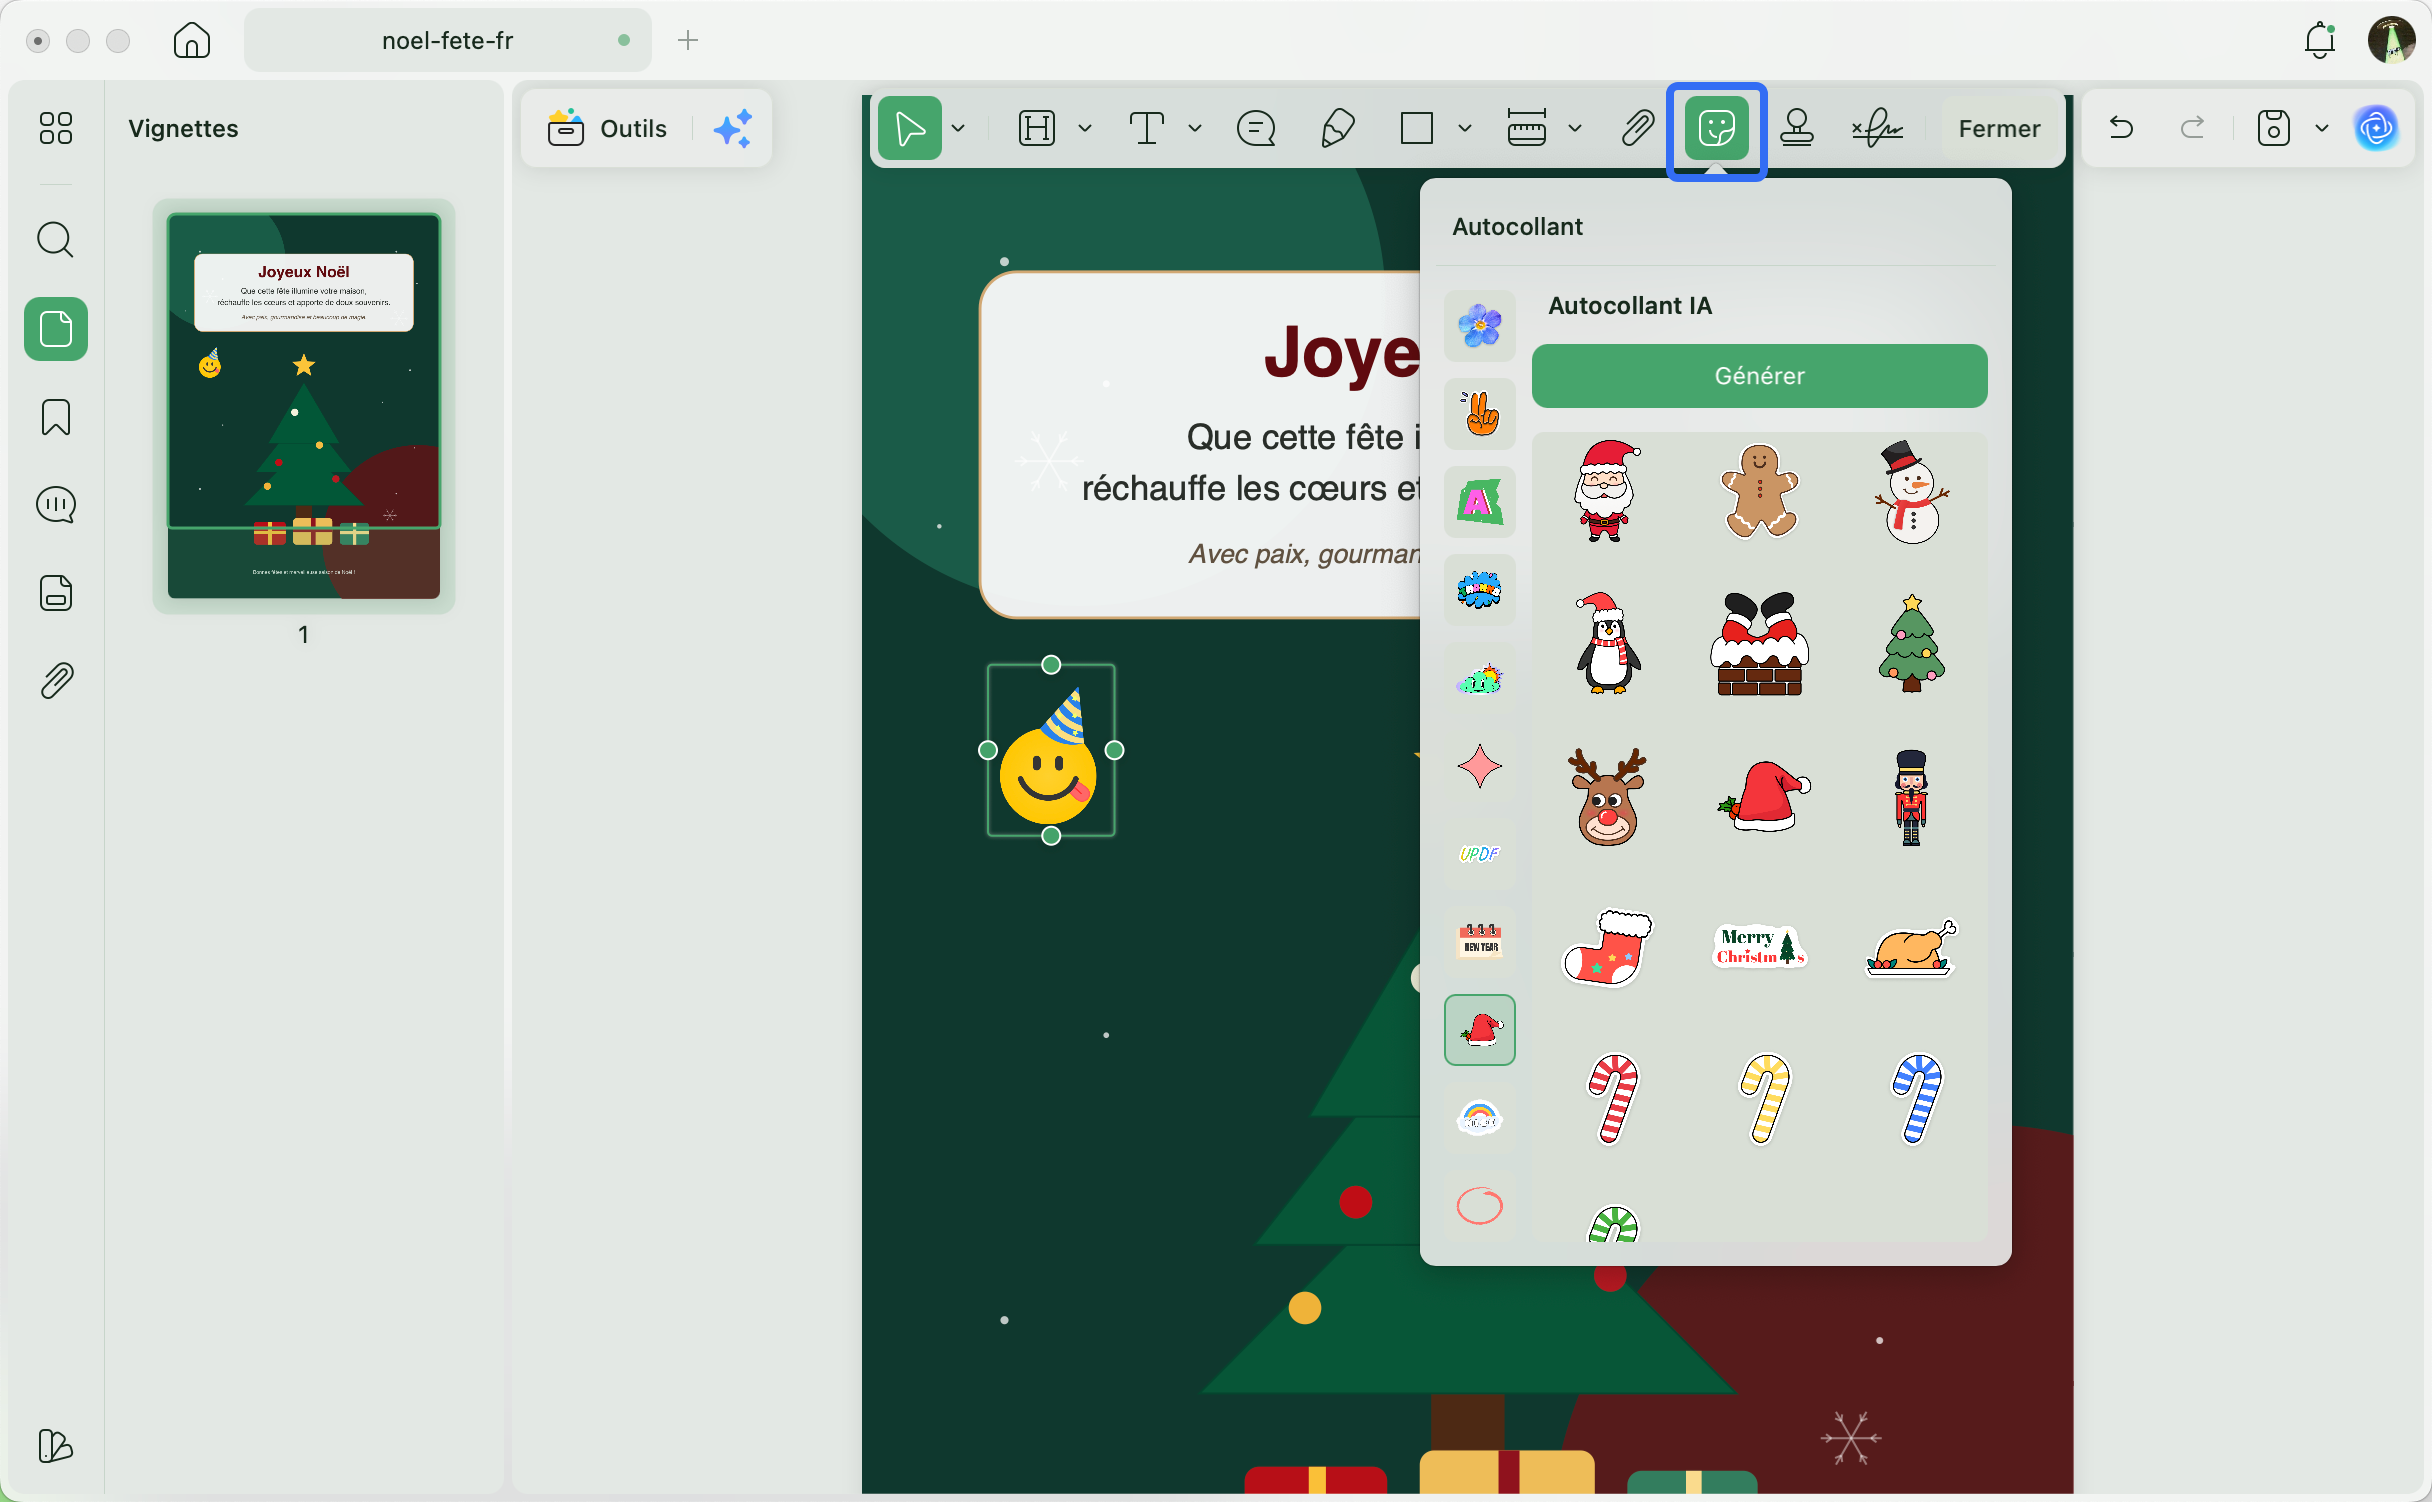
Task: Expand the shape tool dropdown arrow
Action: [x=1465, y=128]
